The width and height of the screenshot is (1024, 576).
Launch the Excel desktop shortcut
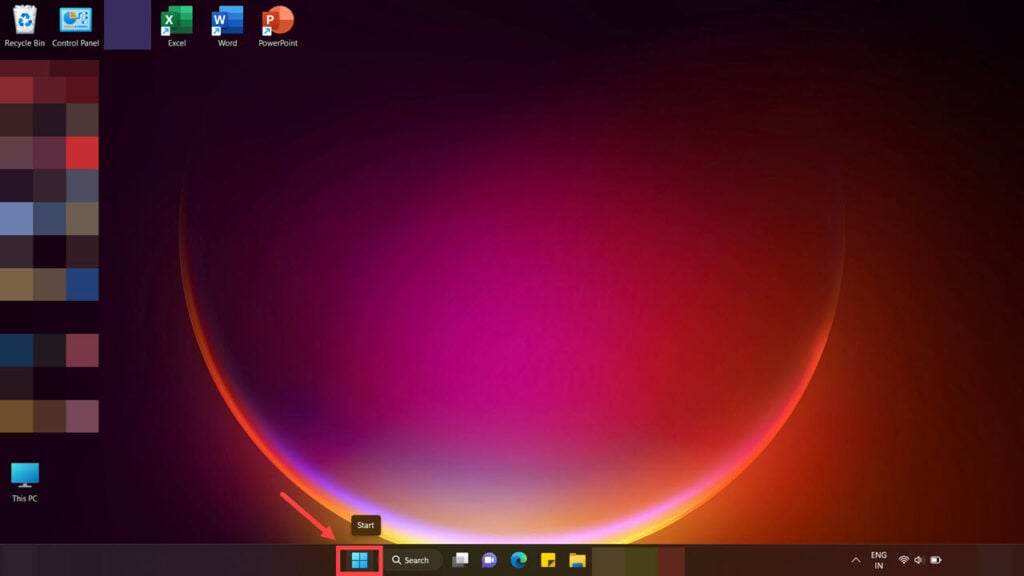[x=177, y=26]
